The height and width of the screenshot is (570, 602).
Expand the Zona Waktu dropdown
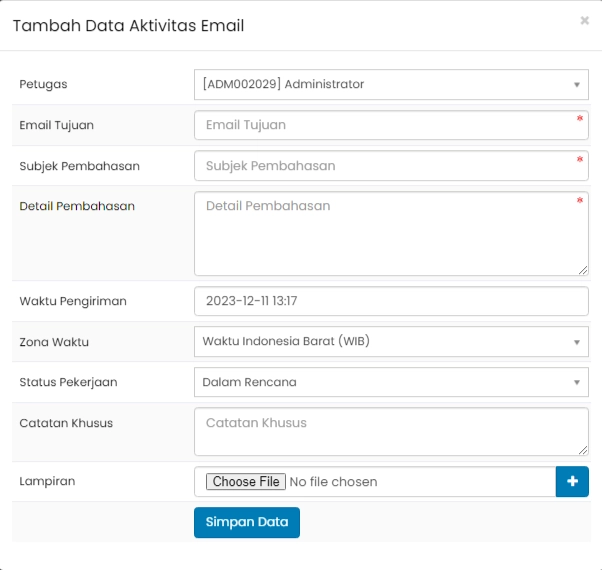pos(391,342)
